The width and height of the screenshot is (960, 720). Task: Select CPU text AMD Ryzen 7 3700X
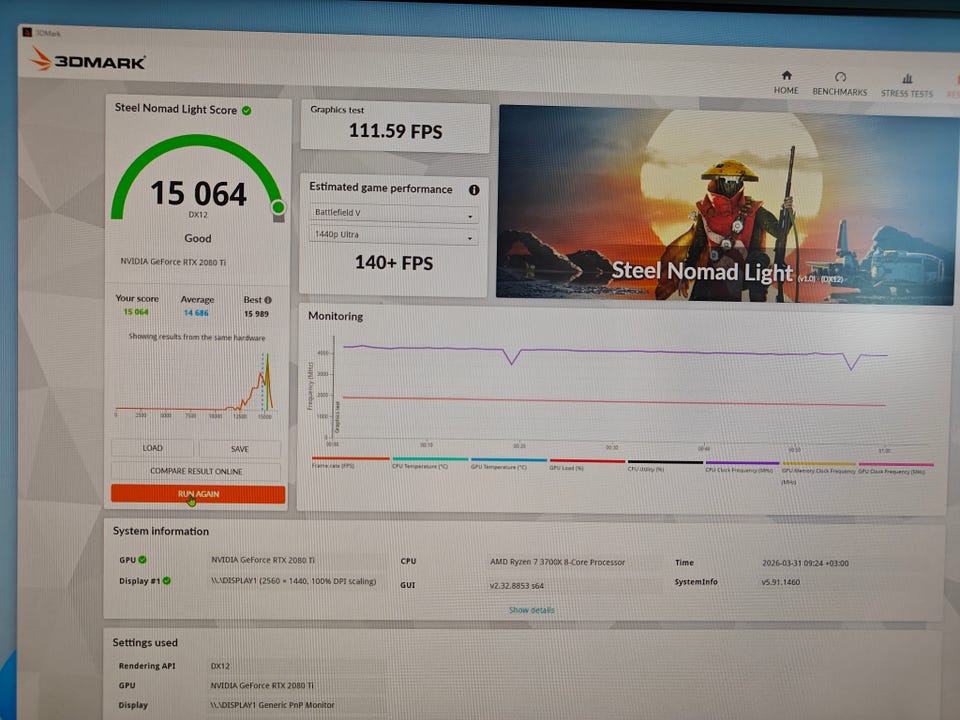[557, 562]
